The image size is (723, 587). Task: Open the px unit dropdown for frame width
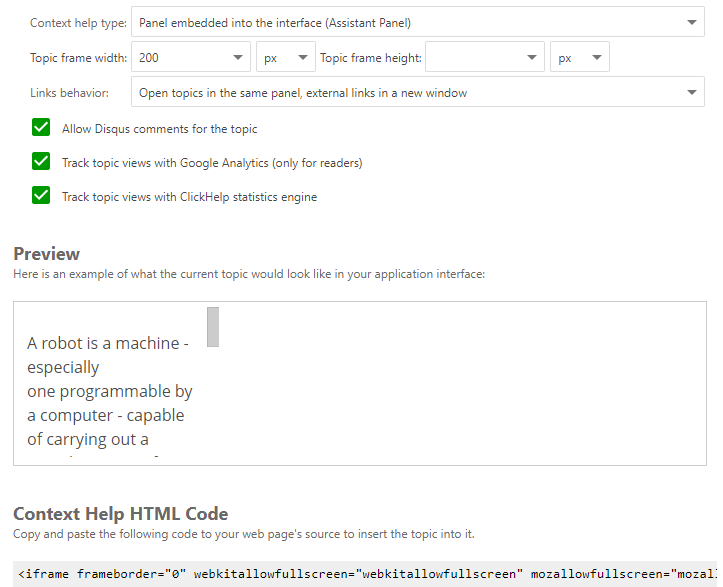(x=286, y=57)
